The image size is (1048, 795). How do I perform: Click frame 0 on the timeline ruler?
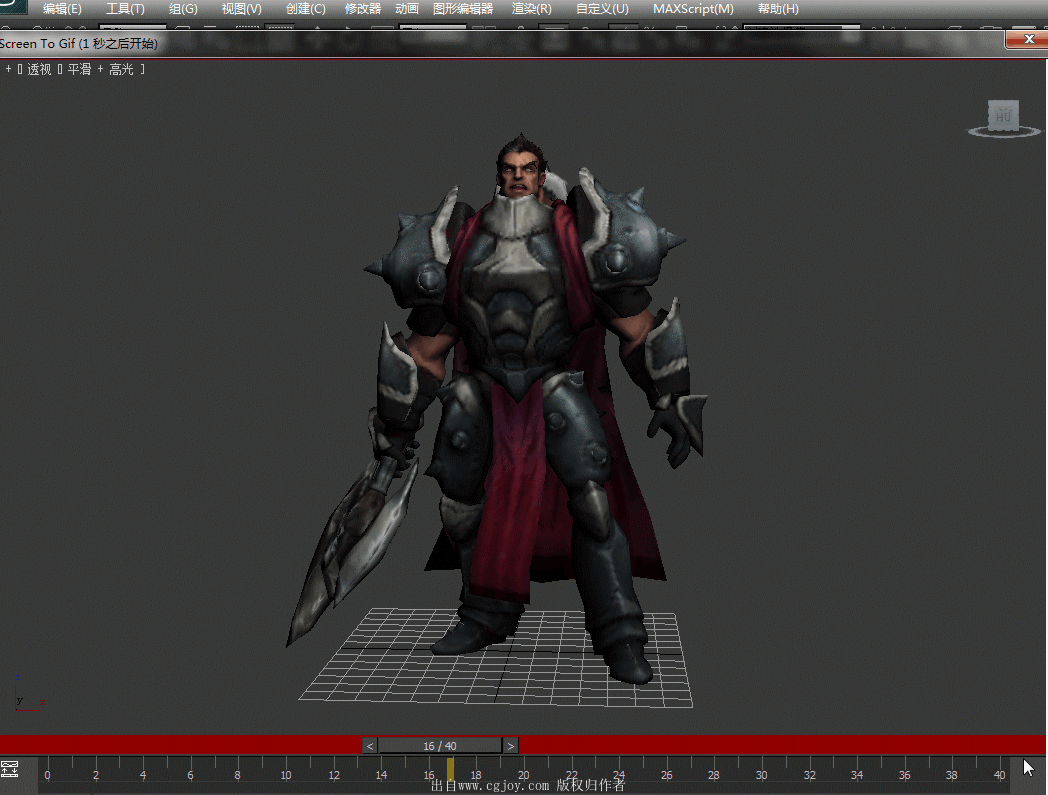click(x=47, y=775)
